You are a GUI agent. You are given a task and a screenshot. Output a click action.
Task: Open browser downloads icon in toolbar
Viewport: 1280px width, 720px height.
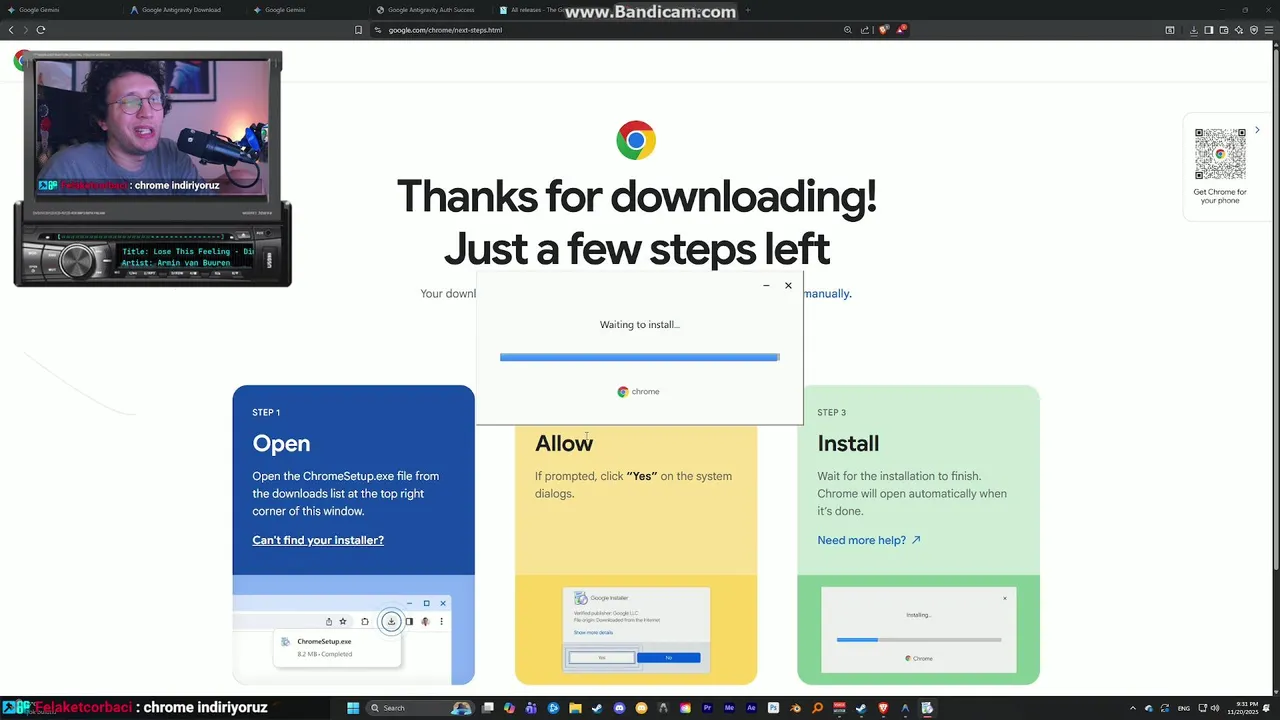tap(1194, 30)
